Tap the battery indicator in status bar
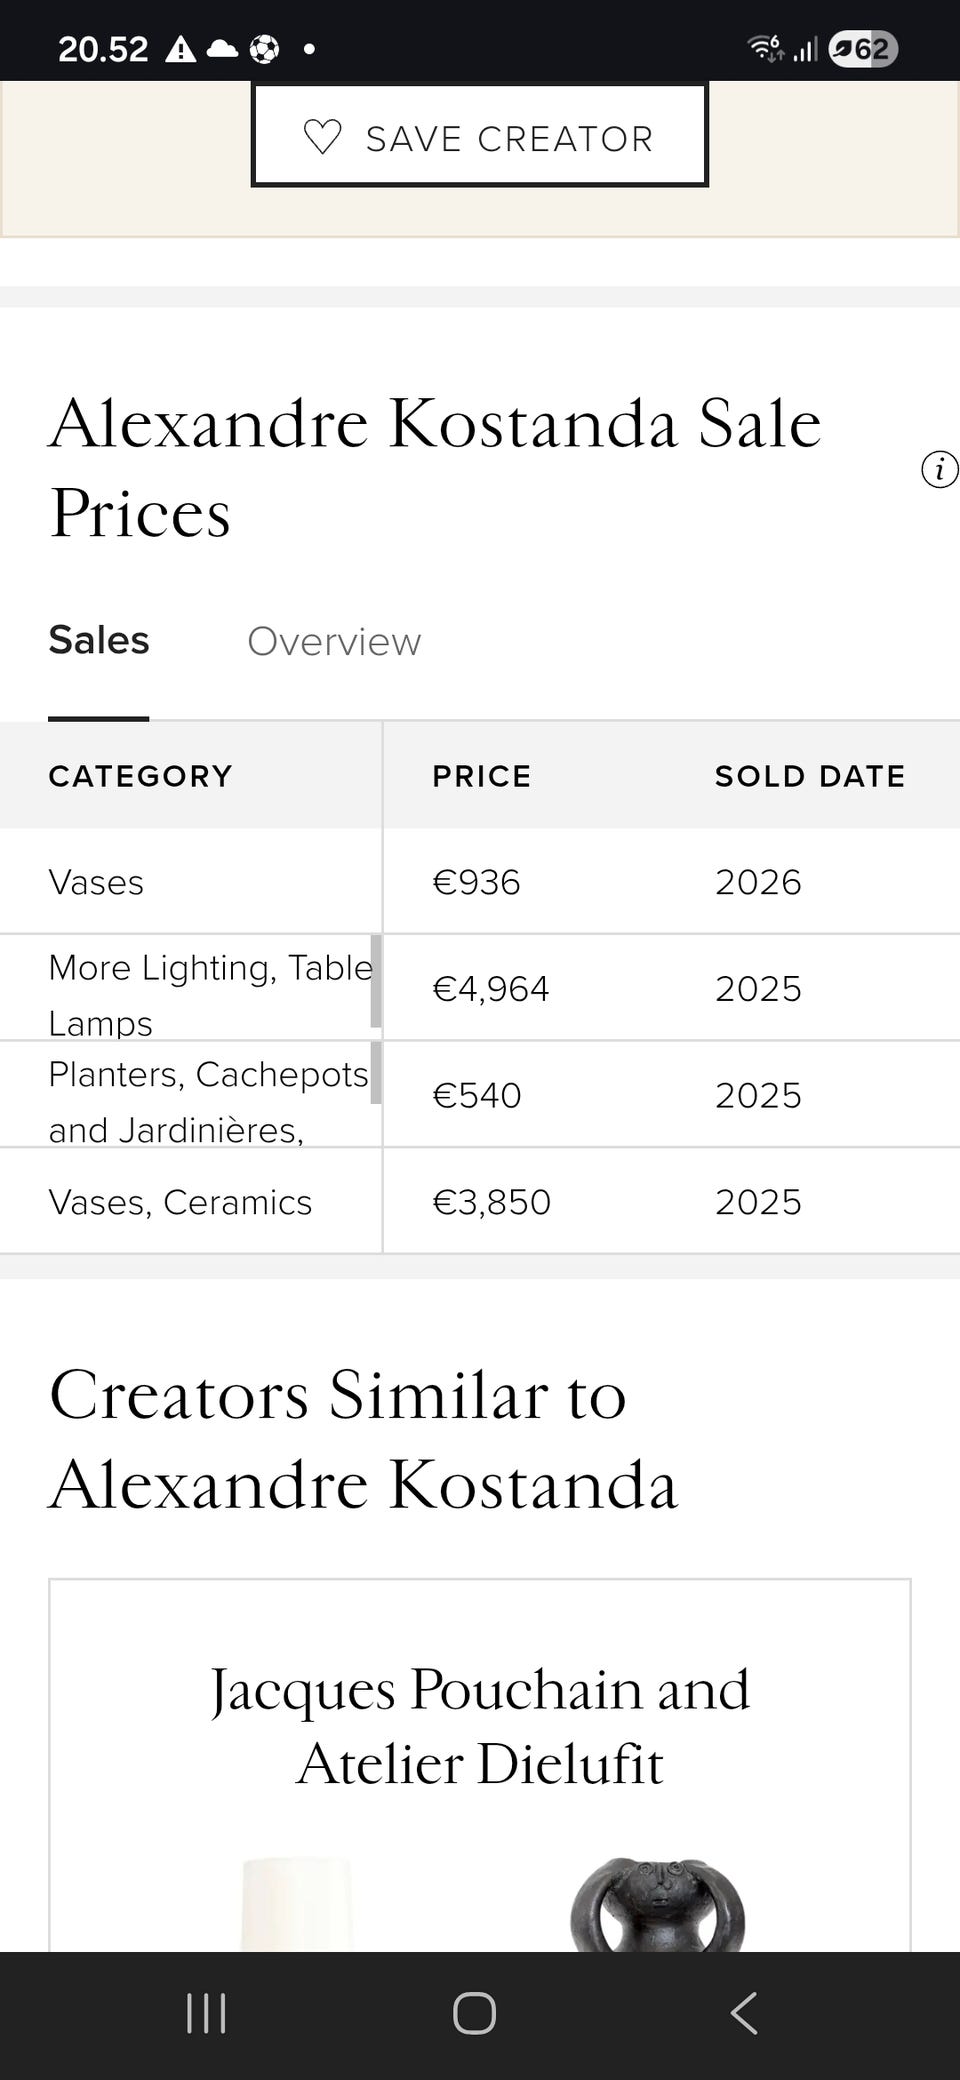The height and width of the screenshot is (2080, 960). click(863, 48)
